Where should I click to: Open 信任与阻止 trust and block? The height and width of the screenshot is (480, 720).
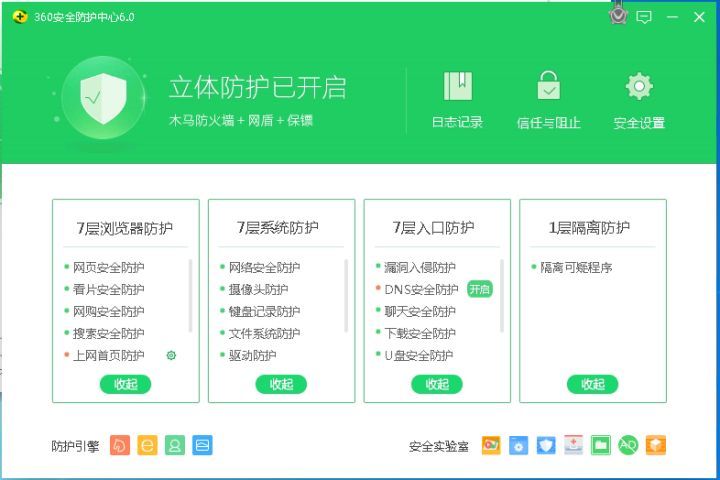coord(548,100)
